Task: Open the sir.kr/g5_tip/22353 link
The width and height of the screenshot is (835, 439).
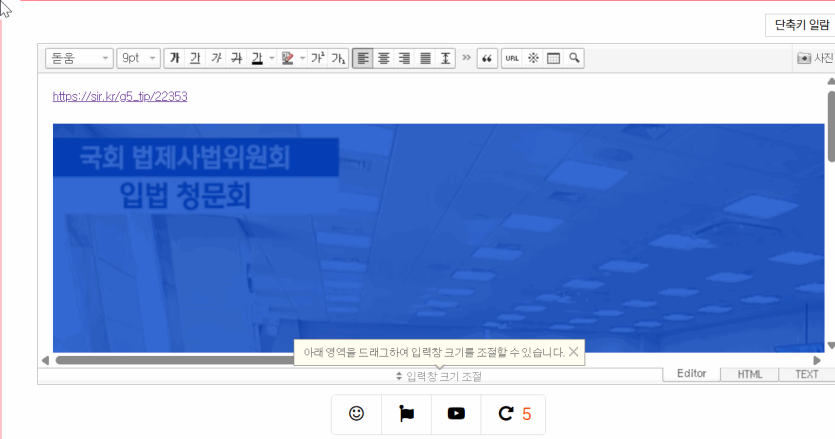Action: click(120, 96)
